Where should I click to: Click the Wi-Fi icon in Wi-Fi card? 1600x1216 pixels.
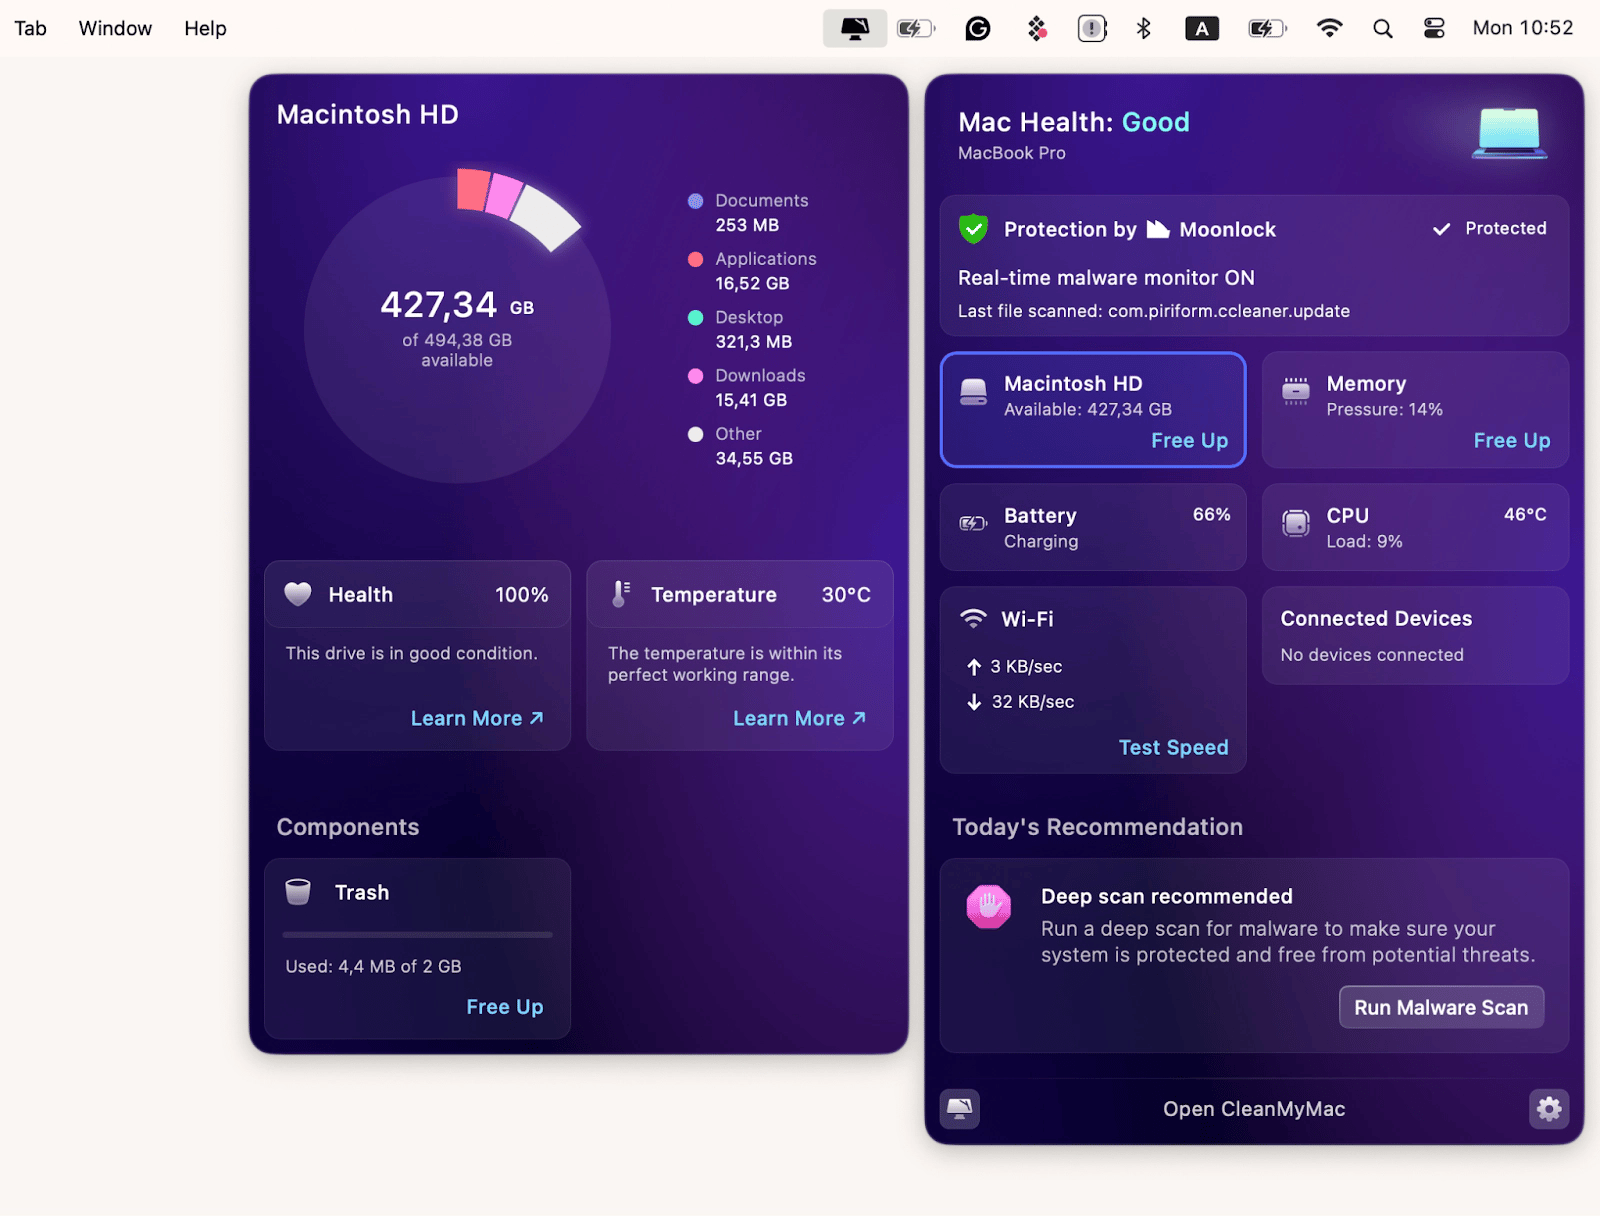click(x=973, y=619)
